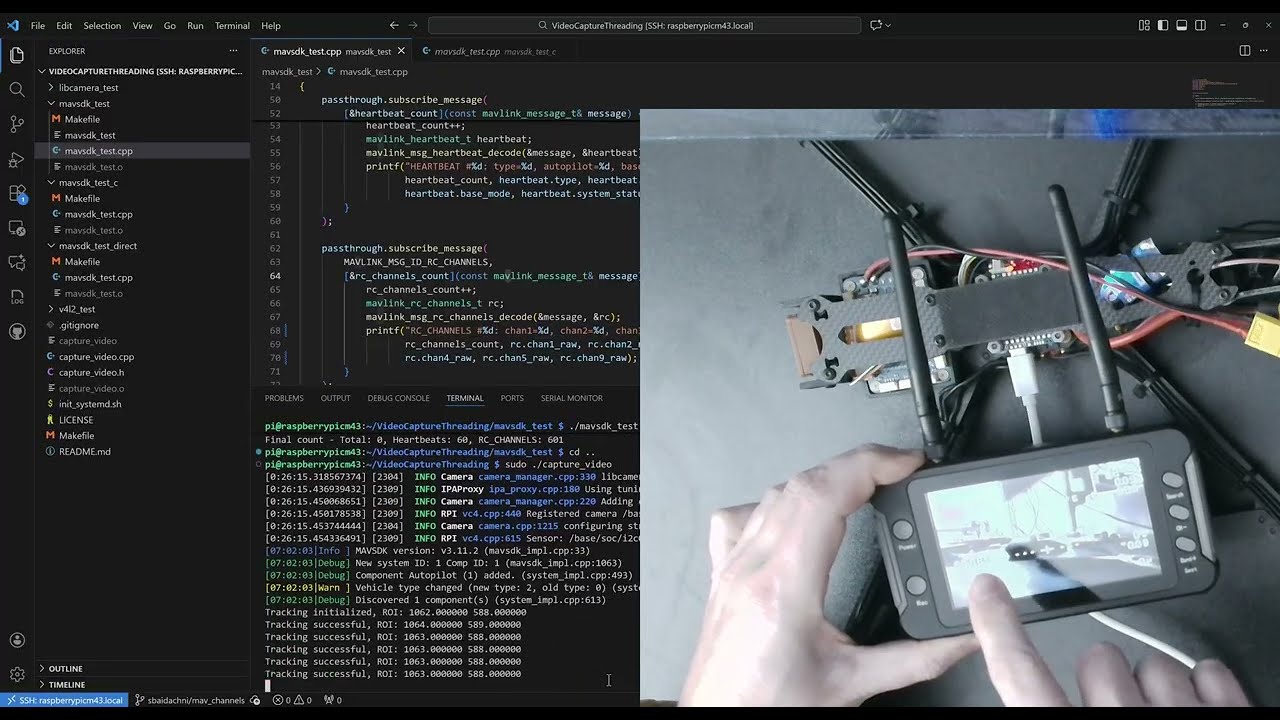Open the Explorer view in activity bar
The image size is (1280, 720).
click(17, 55)
